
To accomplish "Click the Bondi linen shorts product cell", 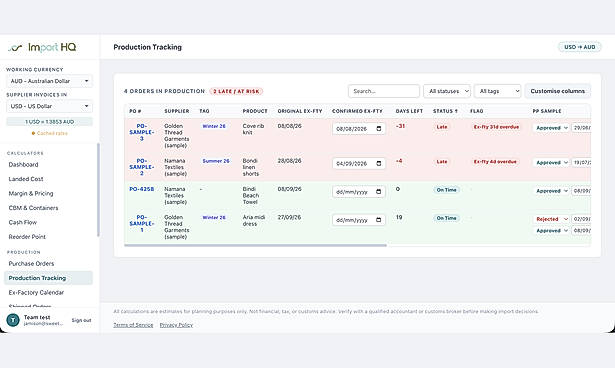I will click(x=251, y=167).
